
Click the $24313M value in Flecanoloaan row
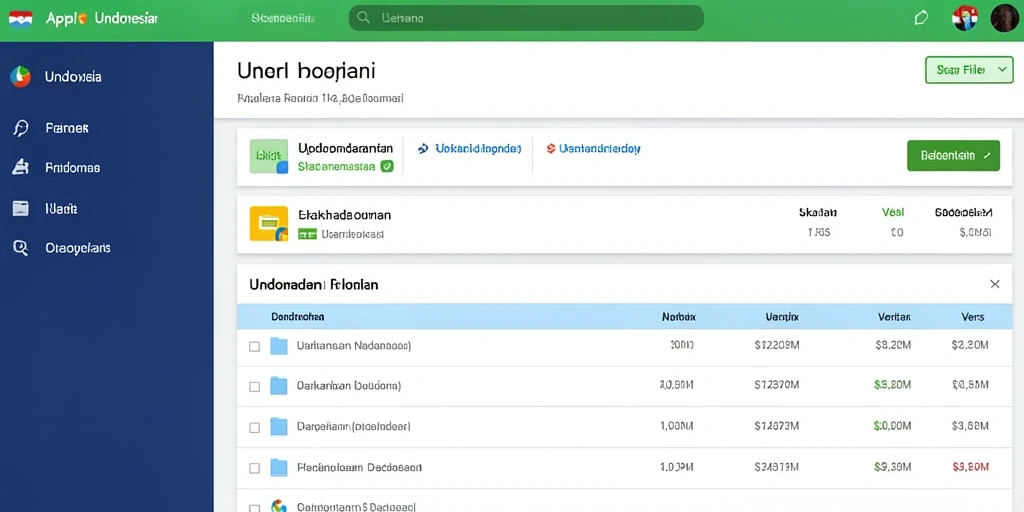(776, 467)
